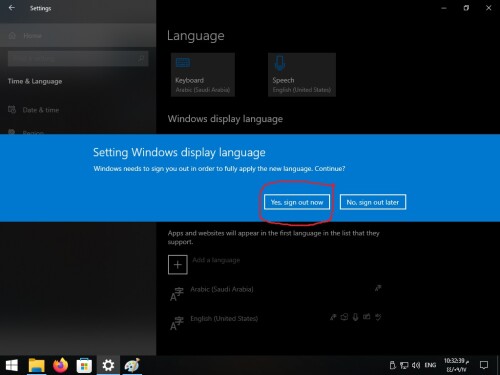Image resolution: width=500 pixels, height=375 pixels.
Task: Restore down the Settings window
Action: (466, 8)
